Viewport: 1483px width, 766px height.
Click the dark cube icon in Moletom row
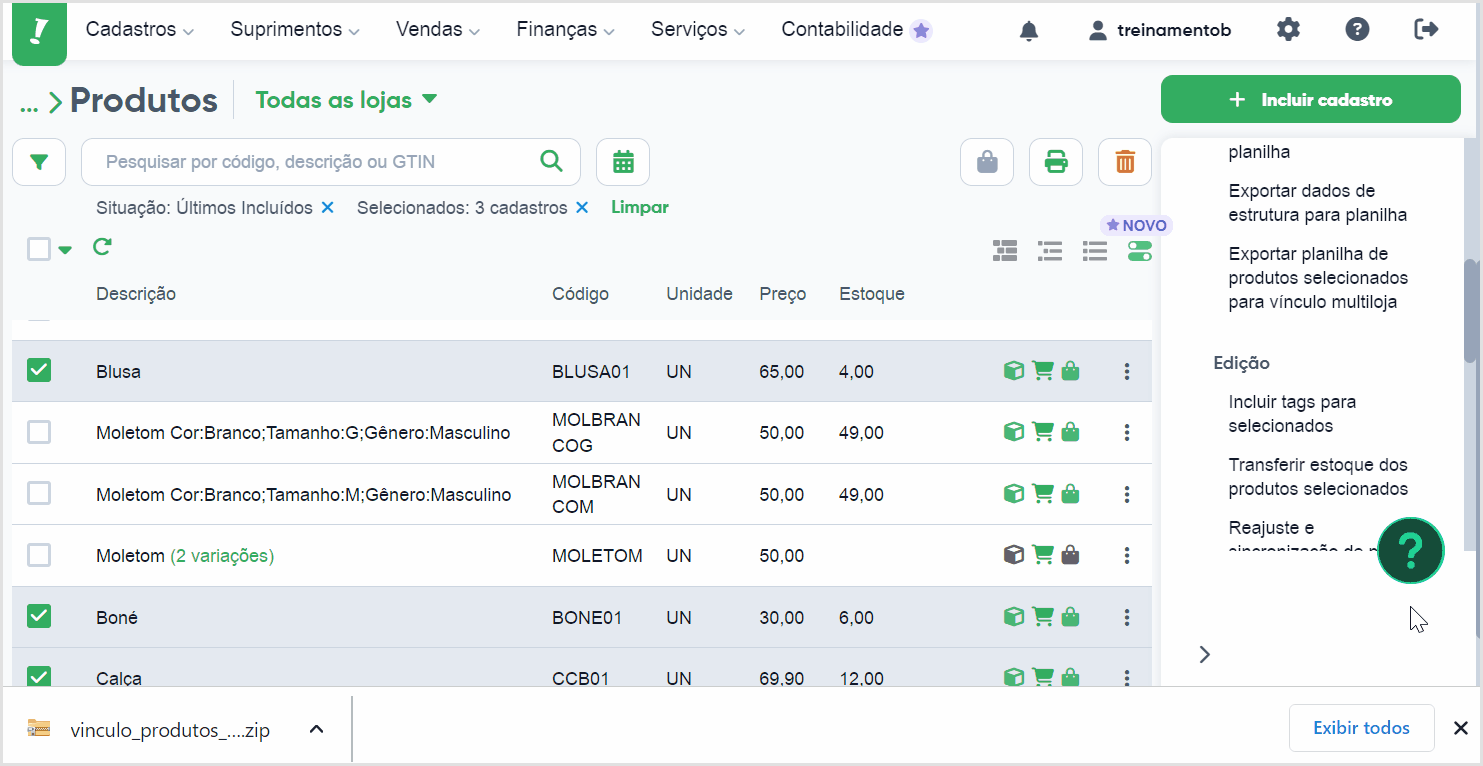click(1014, 555)
